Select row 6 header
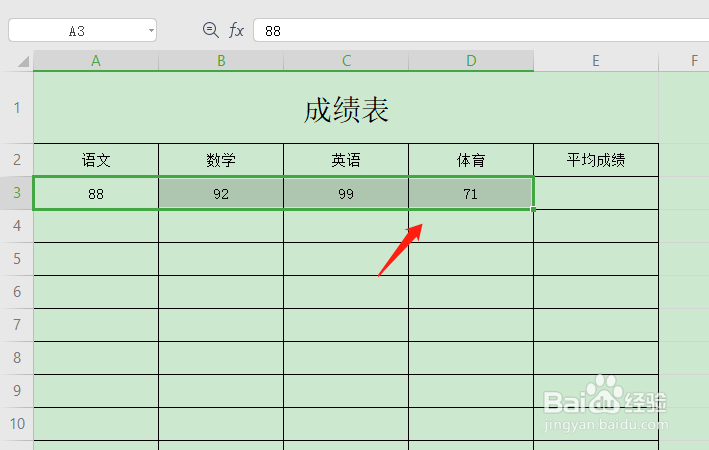Screen dimensions: 709x450 pos(17,292)
